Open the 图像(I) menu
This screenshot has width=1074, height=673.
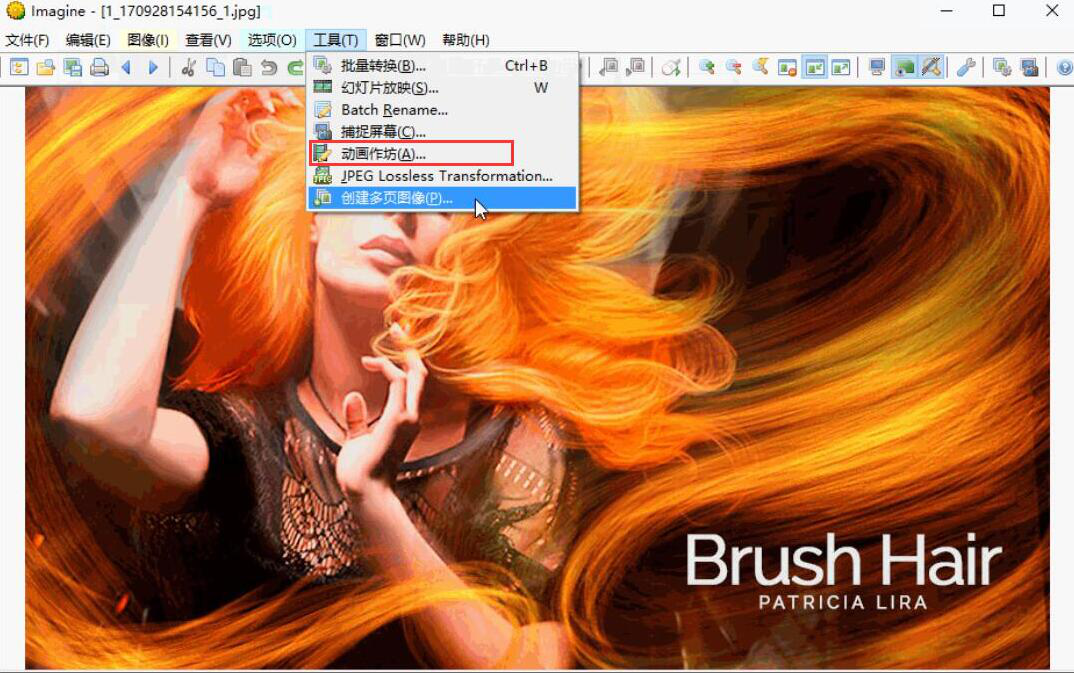click(x=148, y=40)
